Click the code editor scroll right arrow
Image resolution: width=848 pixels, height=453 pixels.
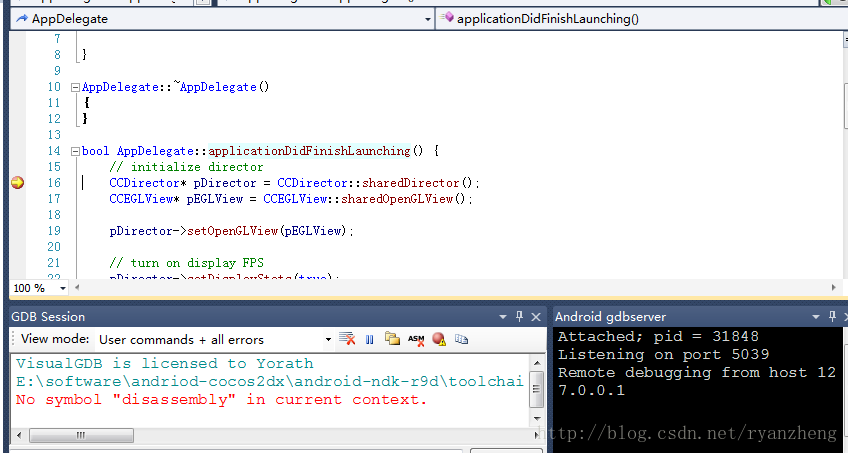point(834,288)
